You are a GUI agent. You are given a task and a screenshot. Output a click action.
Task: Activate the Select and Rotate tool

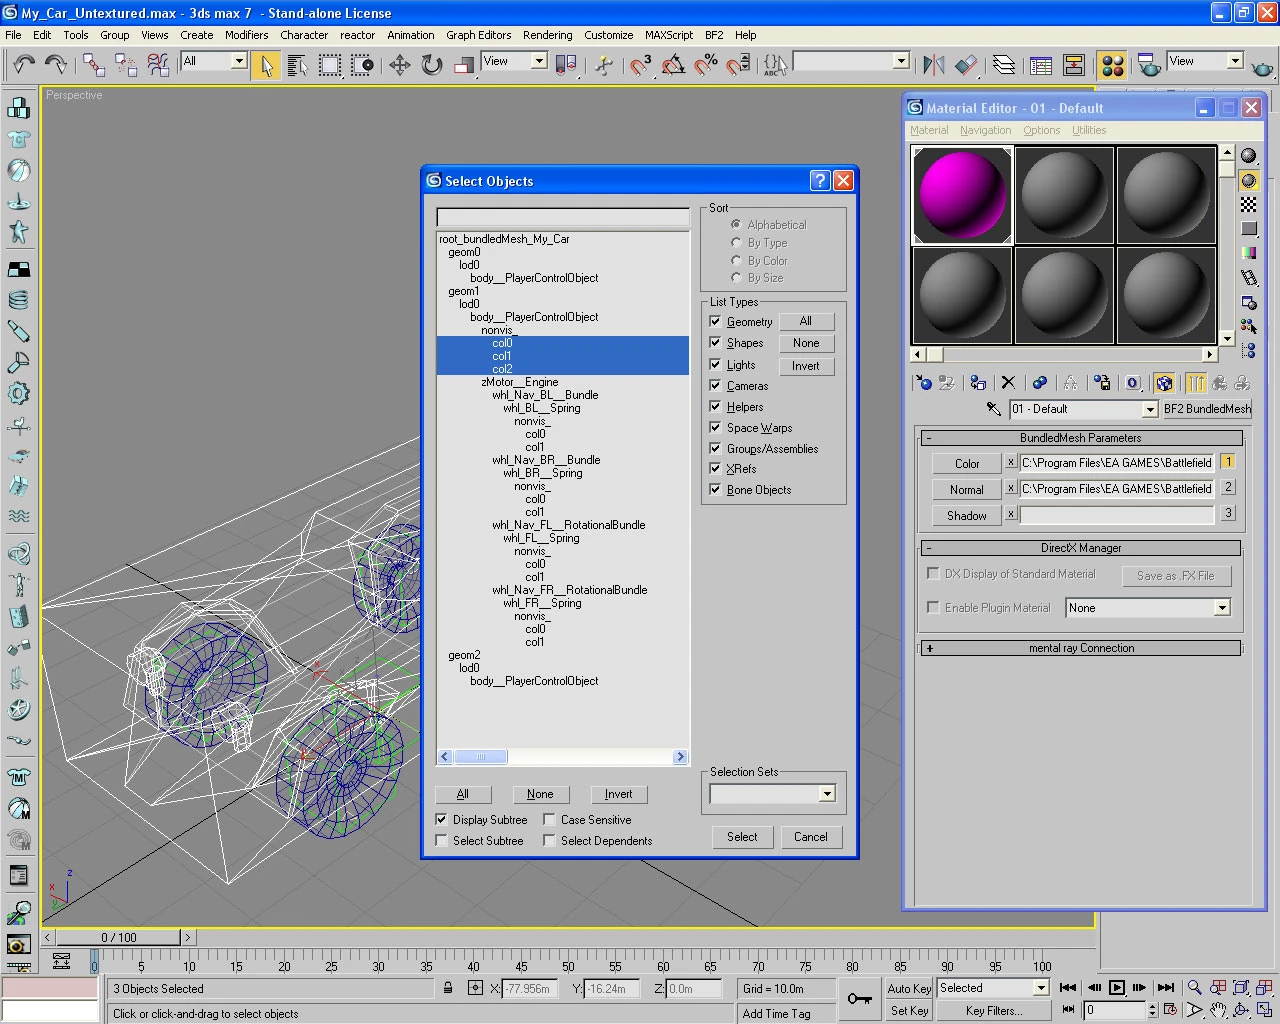tap(432, 66)
